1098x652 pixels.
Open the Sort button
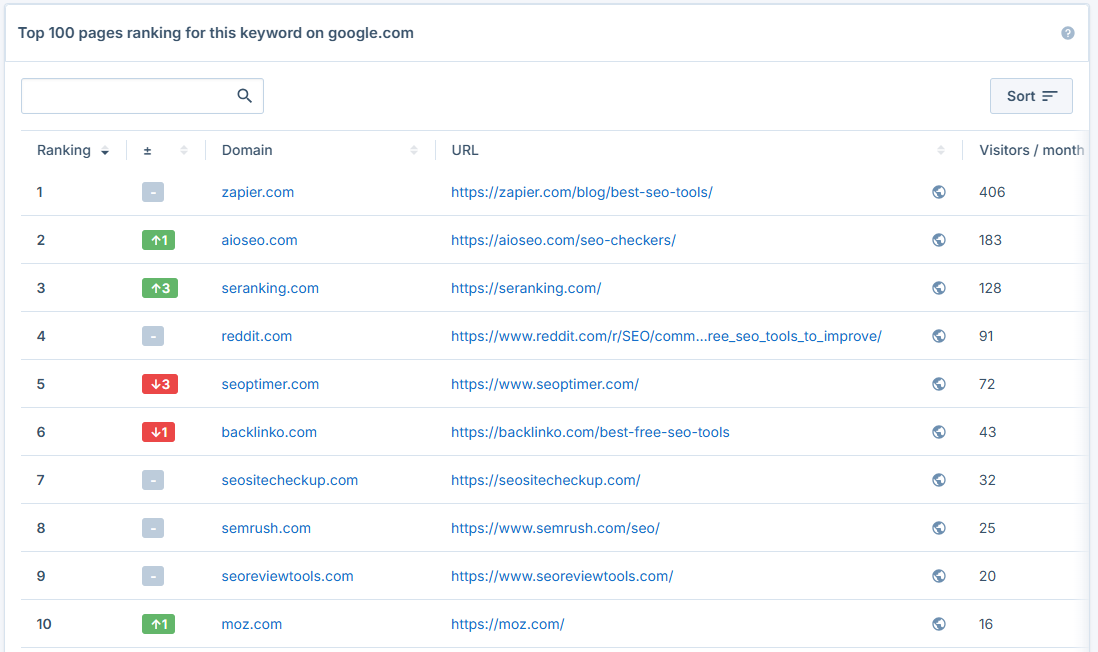[x=1031, y=96]
